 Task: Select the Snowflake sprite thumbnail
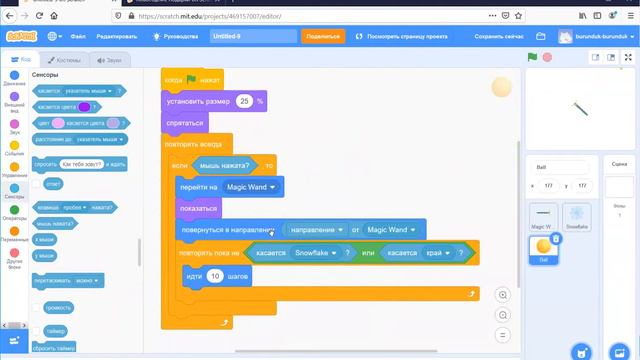(x=577, y=217)
